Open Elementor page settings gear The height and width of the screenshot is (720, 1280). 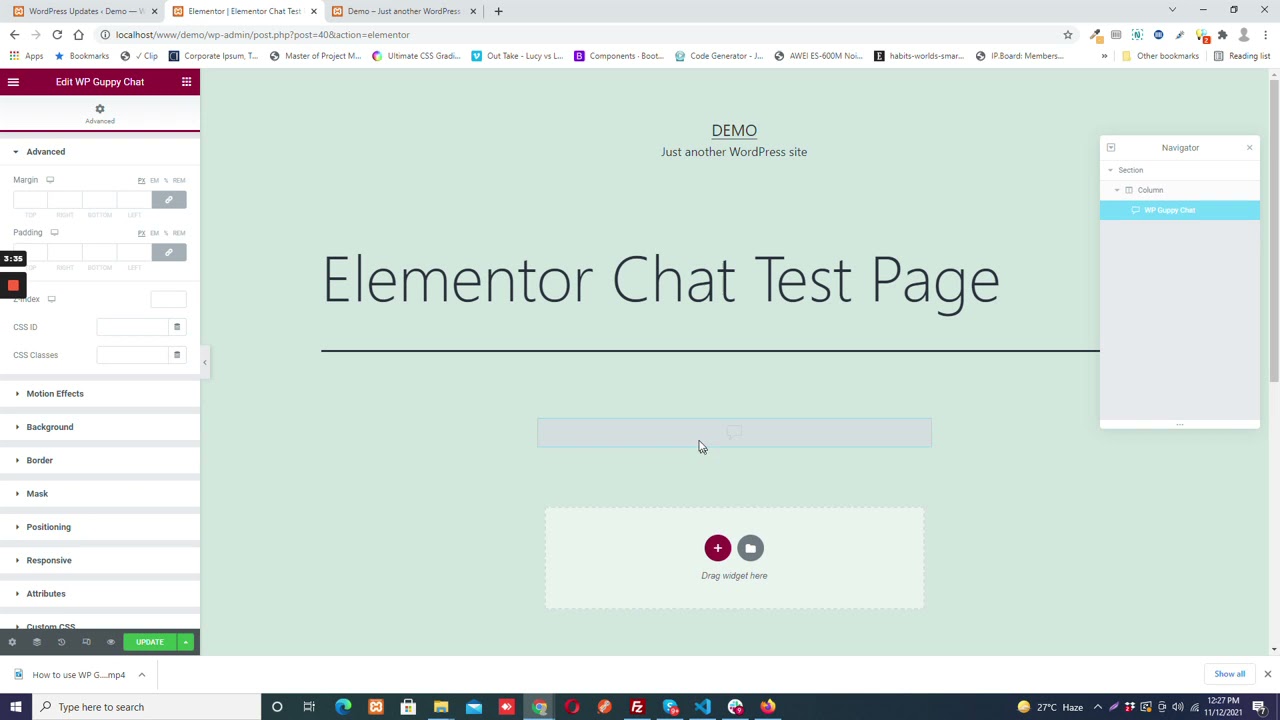[x=12, y=642]
